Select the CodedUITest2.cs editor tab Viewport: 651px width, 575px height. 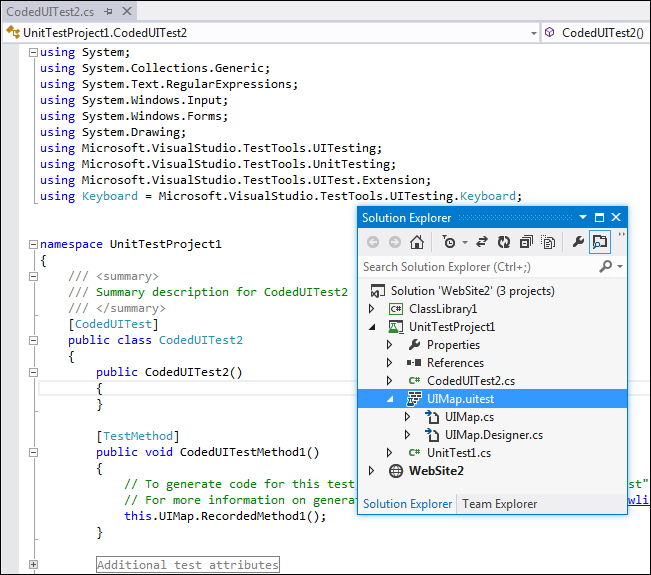click(50, 12)
